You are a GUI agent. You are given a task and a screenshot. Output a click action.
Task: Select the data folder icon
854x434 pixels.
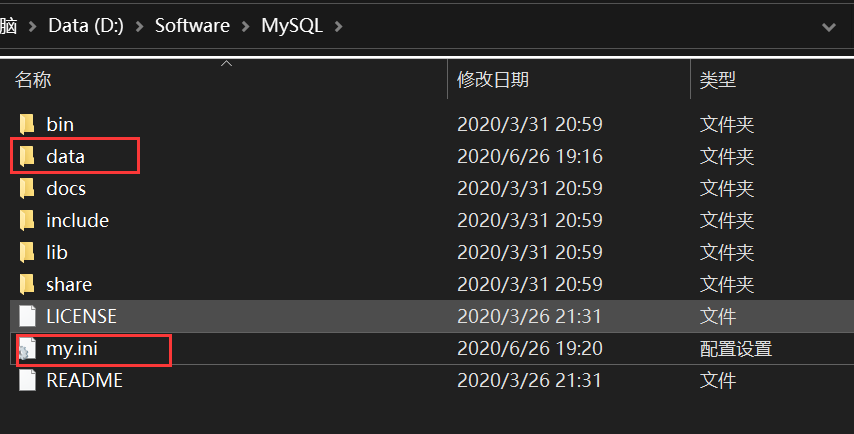pyautogui.click(x=27, y=156)
